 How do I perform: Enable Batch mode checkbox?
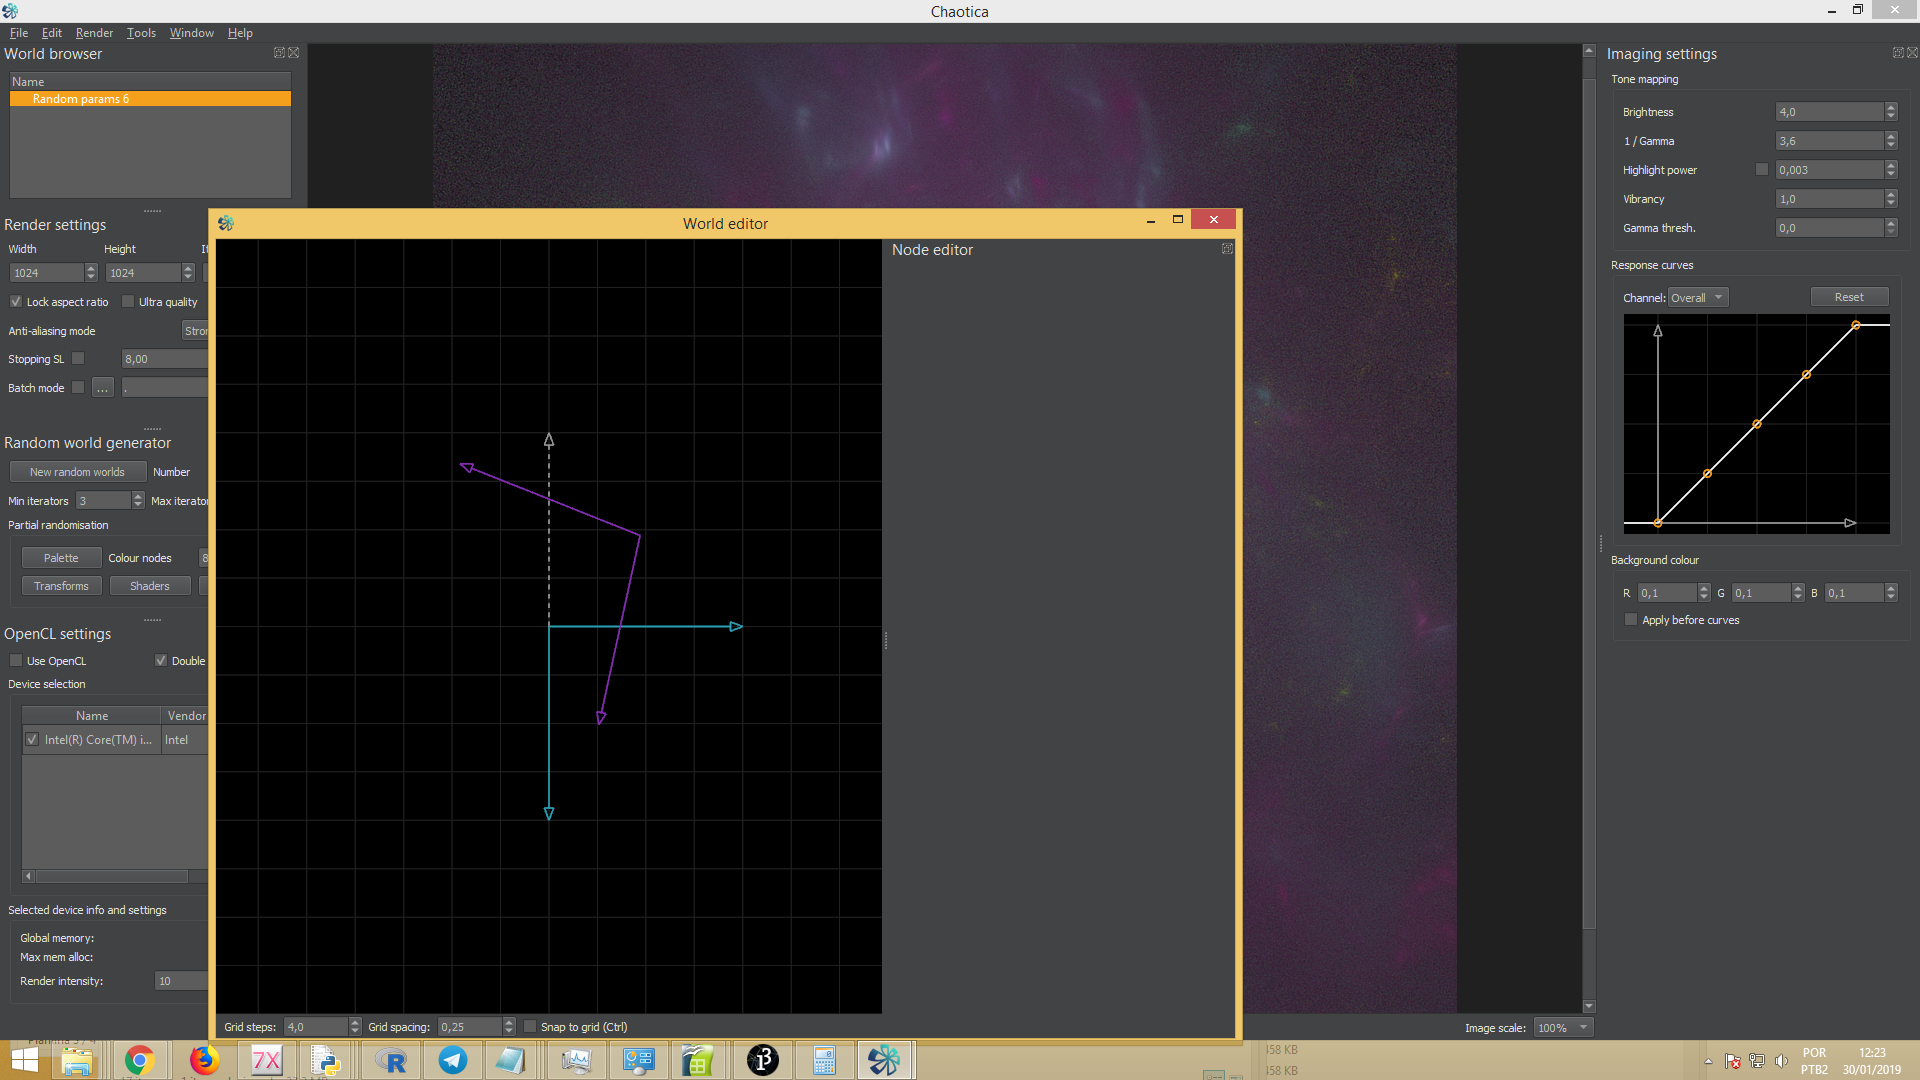tap(78, 387)
